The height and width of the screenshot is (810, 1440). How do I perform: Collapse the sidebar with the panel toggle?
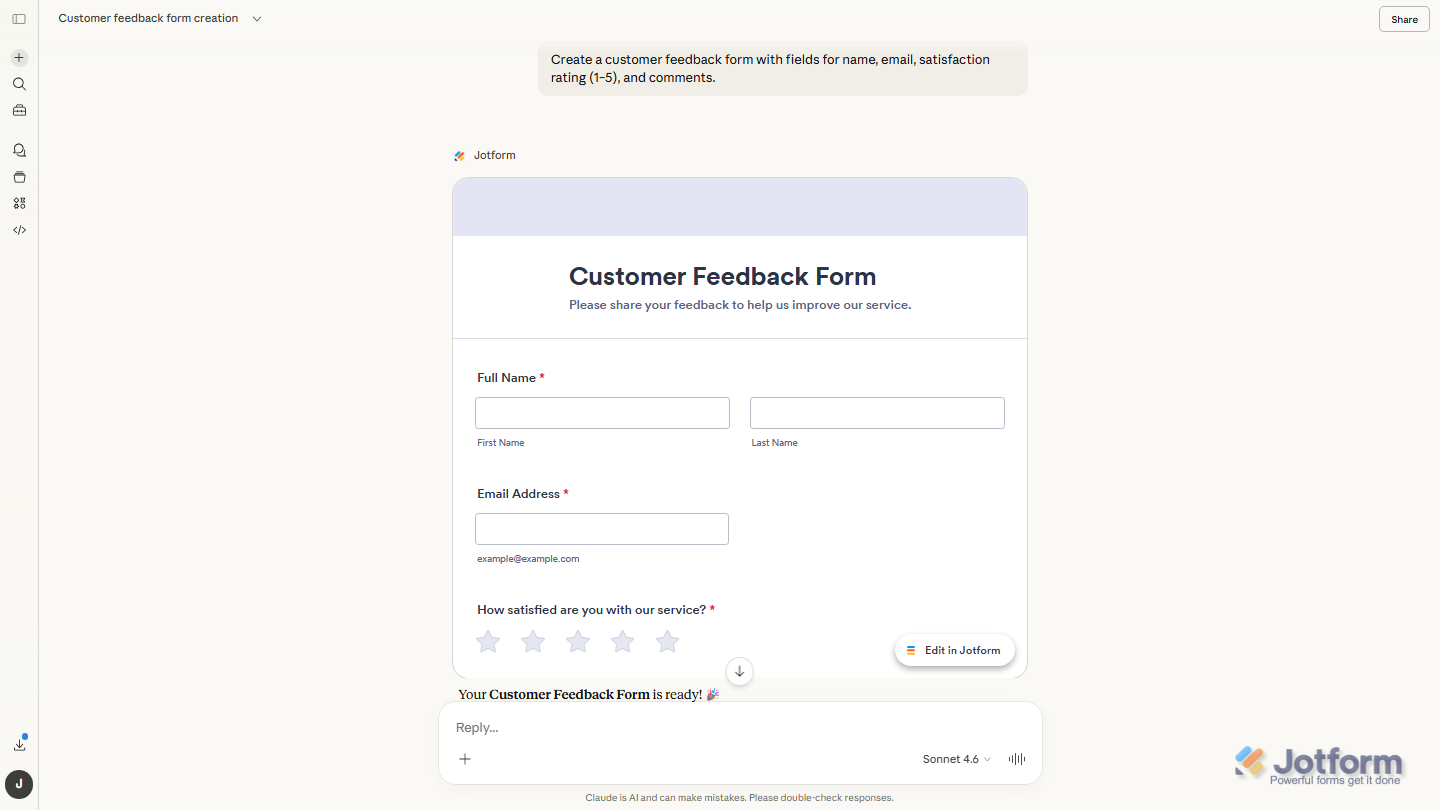[19, 18]
